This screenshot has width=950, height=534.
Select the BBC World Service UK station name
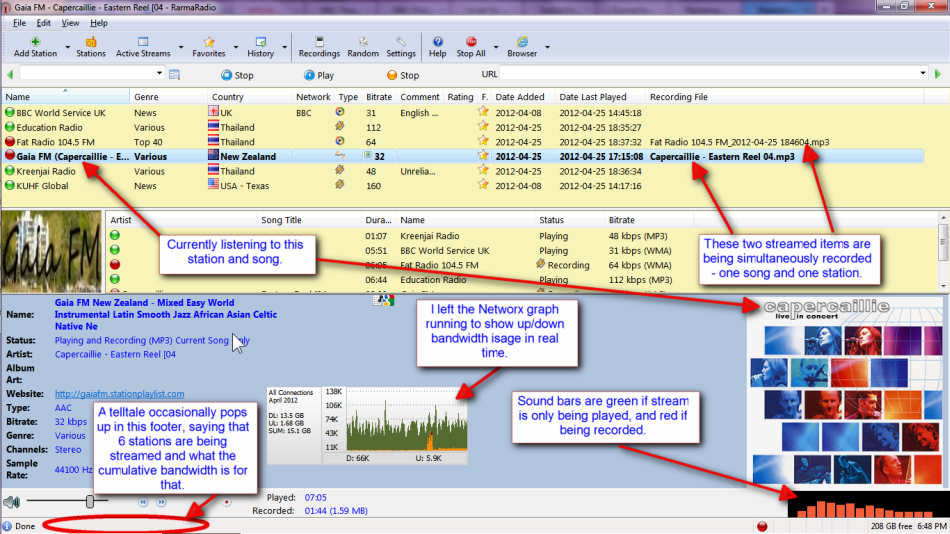click(61, 113)
